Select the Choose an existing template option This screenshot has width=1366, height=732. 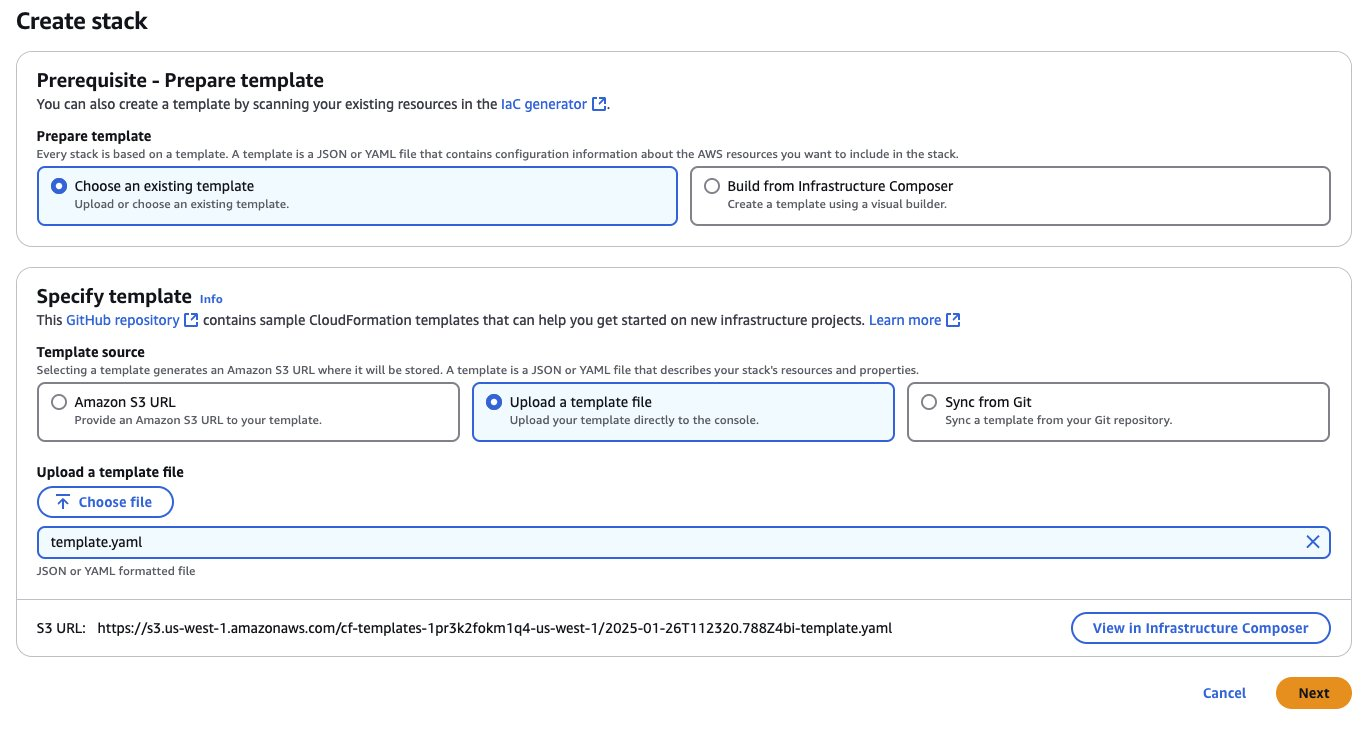58,185
